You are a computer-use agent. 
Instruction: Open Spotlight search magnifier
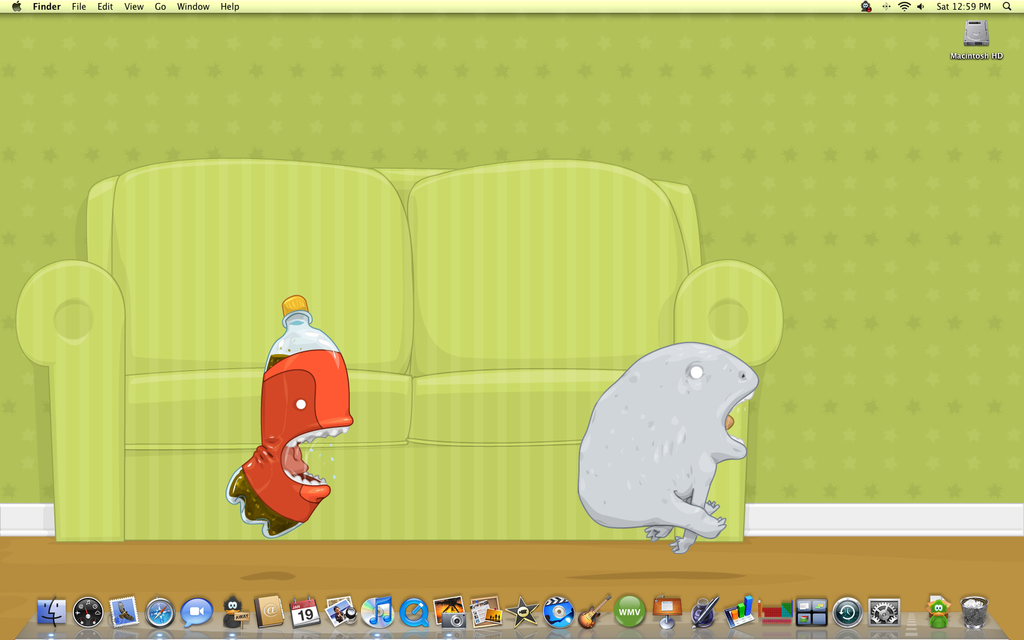coord(1007,7)
